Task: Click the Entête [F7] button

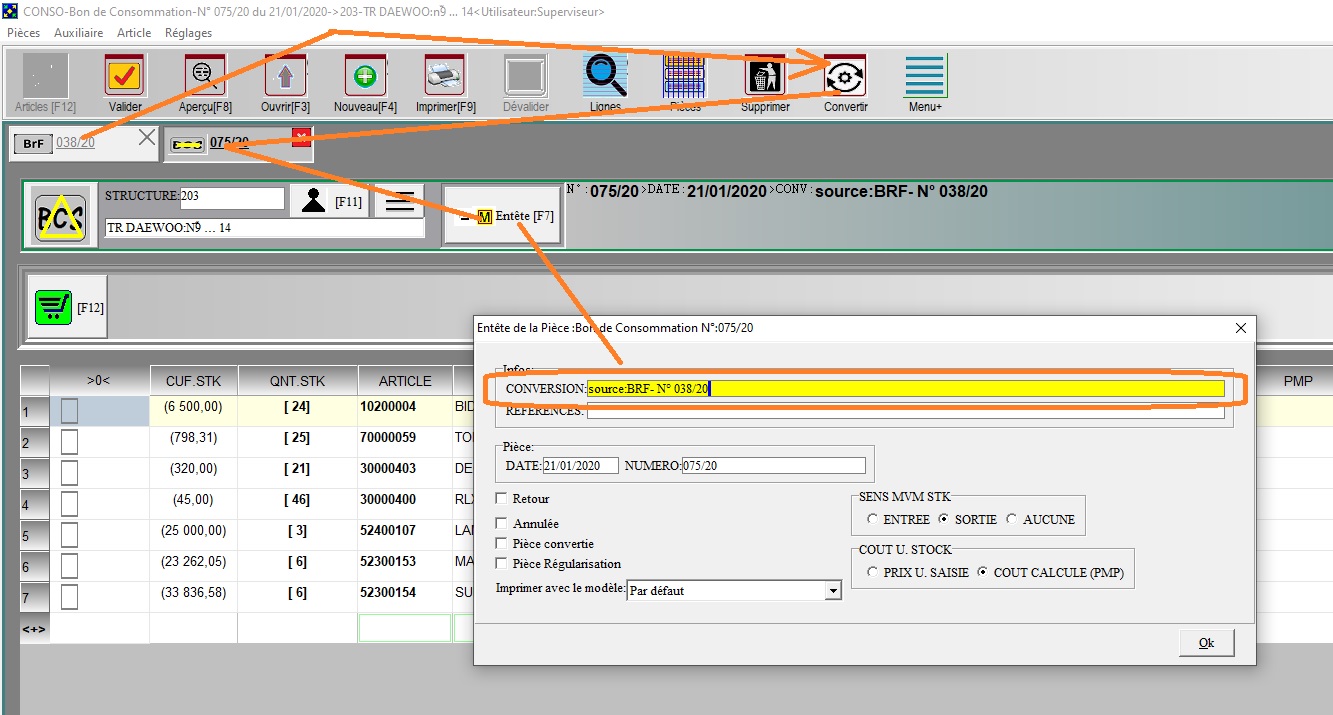Action: pos(503,216)
